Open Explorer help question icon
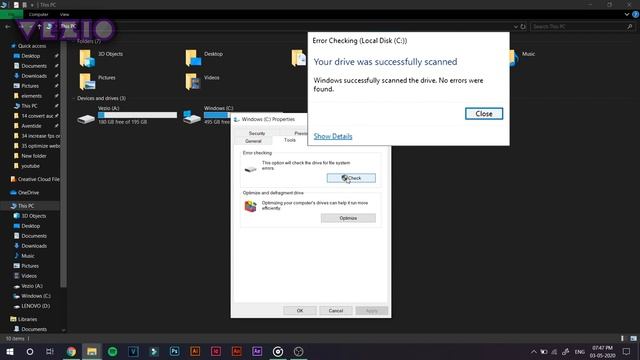 point(635,14)
